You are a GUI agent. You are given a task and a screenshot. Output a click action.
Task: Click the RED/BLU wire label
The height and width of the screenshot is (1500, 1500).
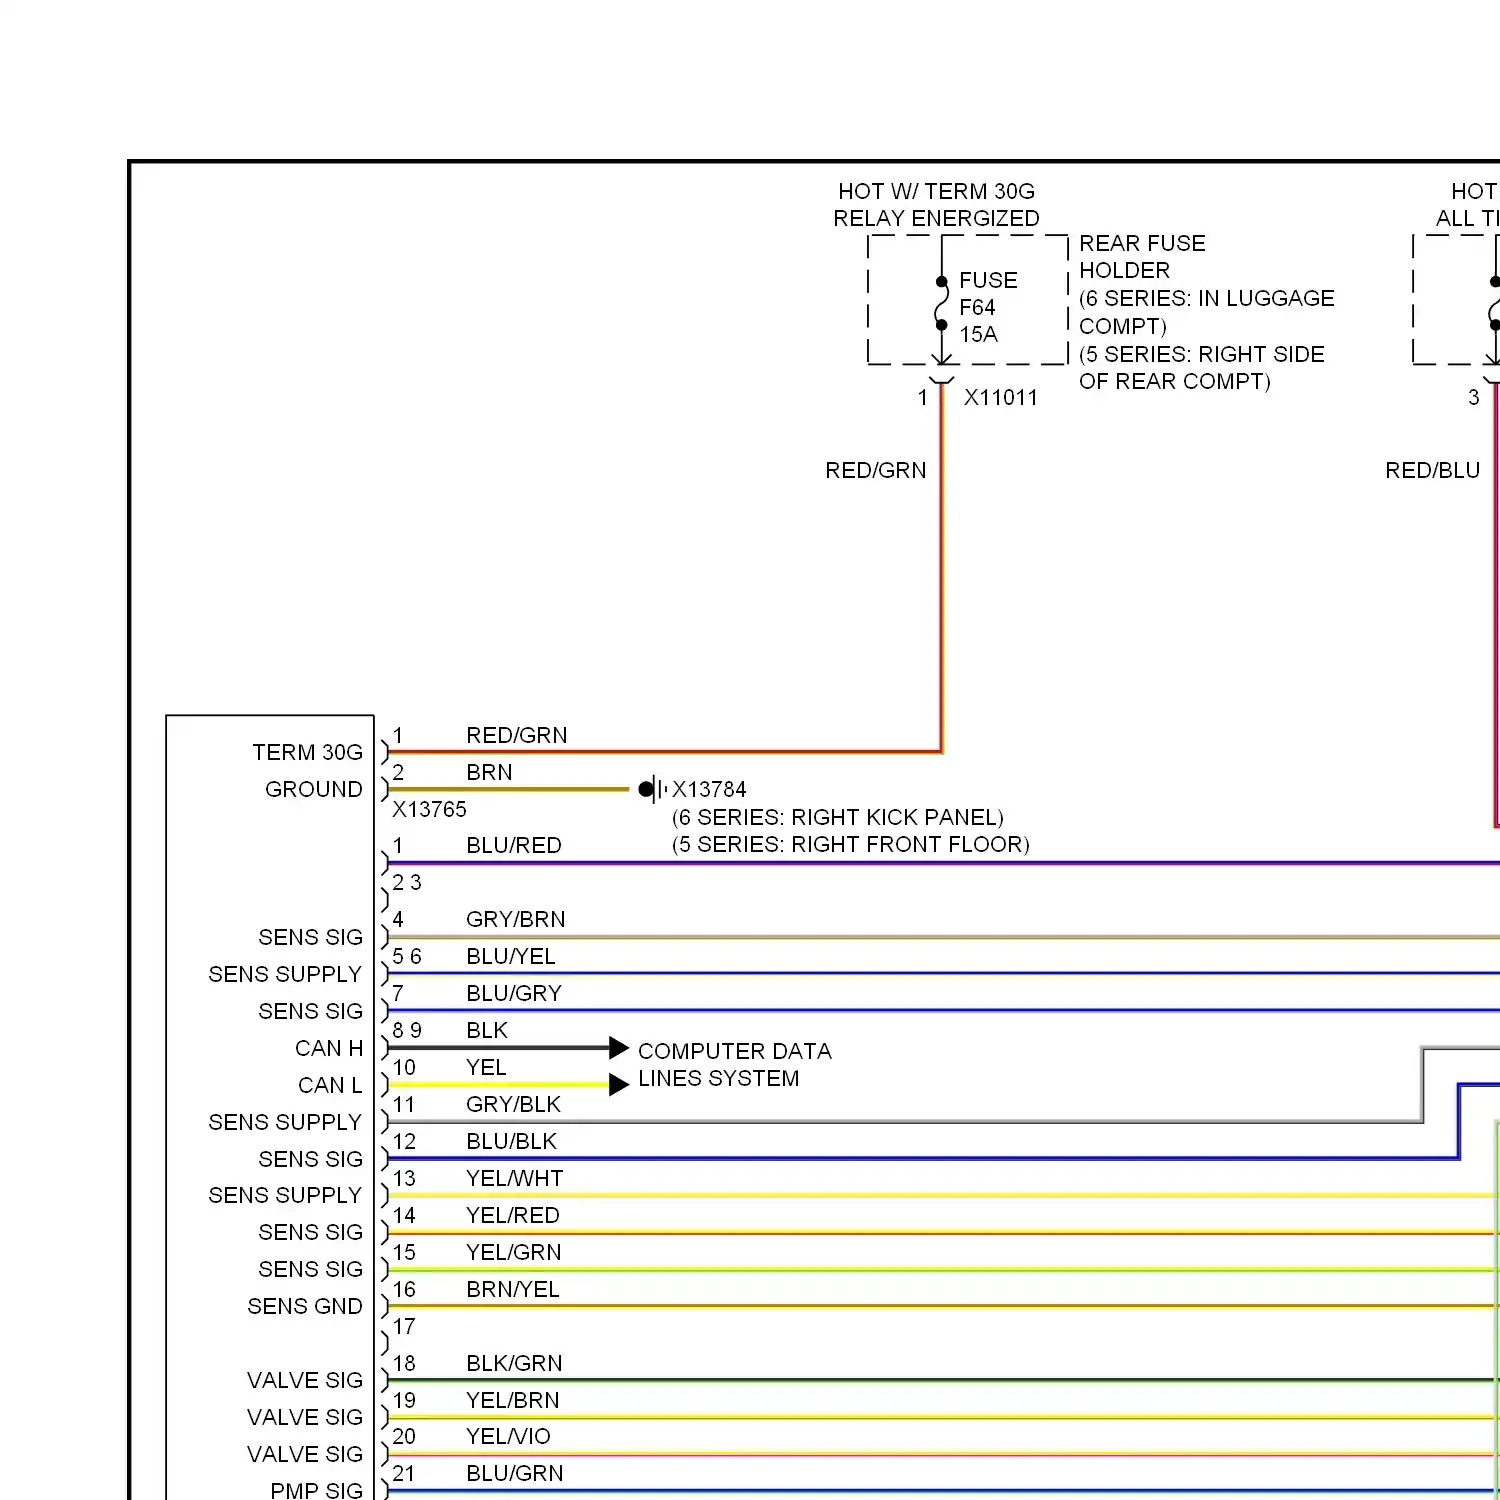[1432, 470]
